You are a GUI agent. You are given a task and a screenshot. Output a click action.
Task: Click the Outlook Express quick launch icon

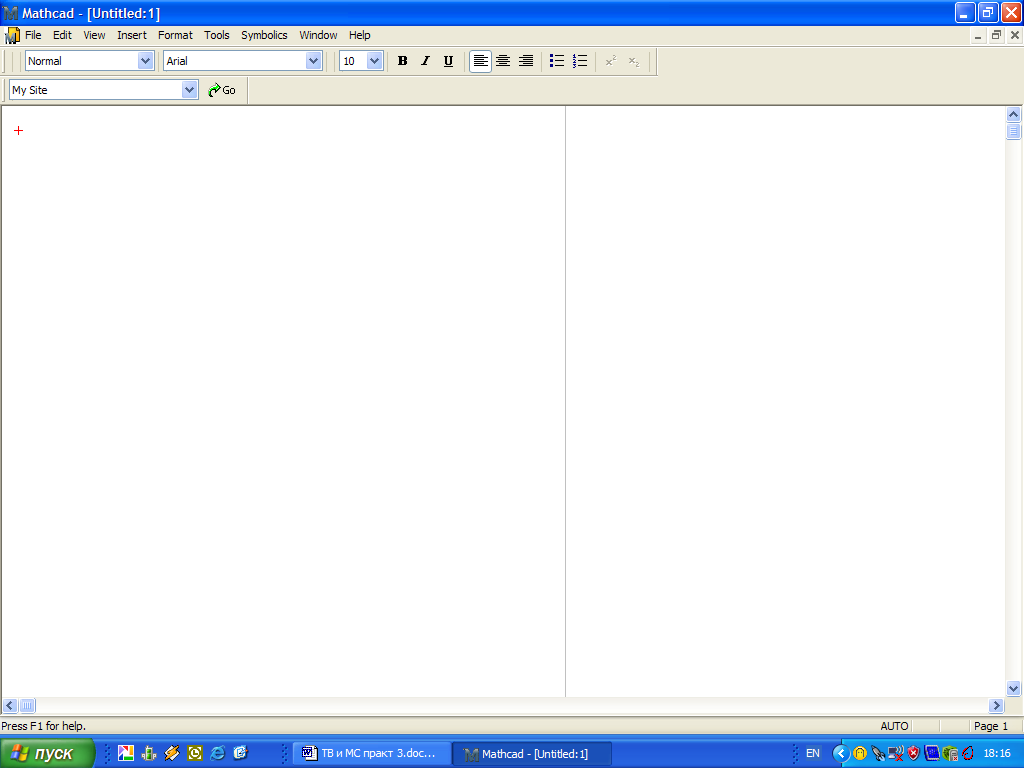point(240,753)
